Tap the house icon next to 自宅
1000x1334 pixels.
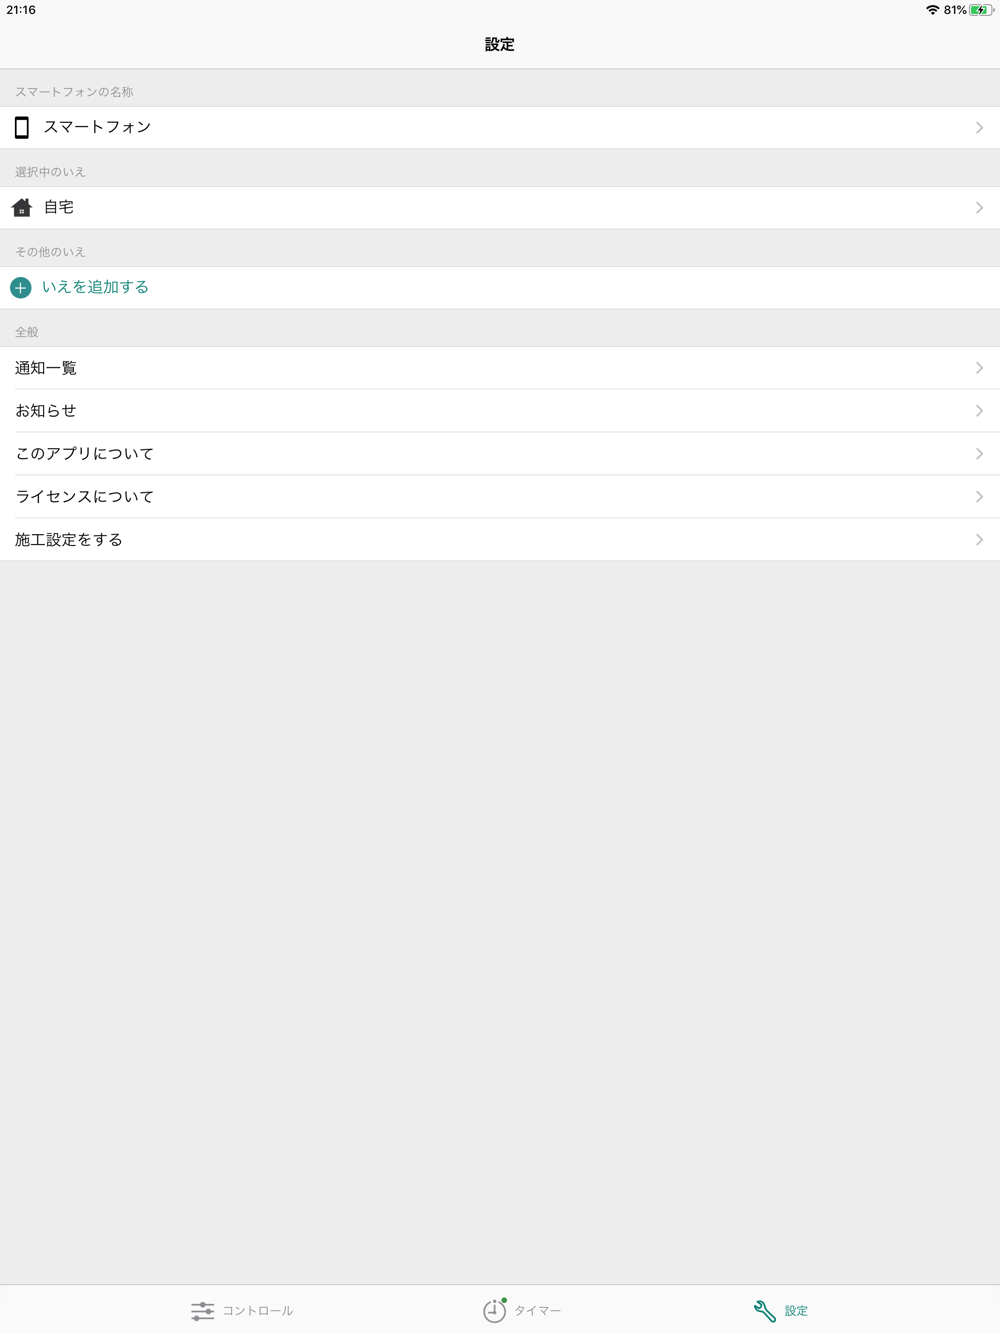pyautogui.click(x=22, y=207)
